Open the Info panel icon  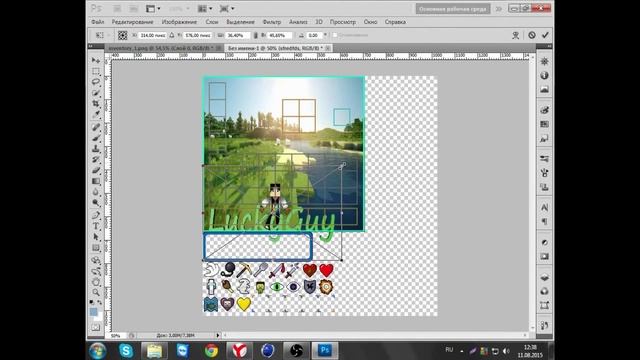544,76
